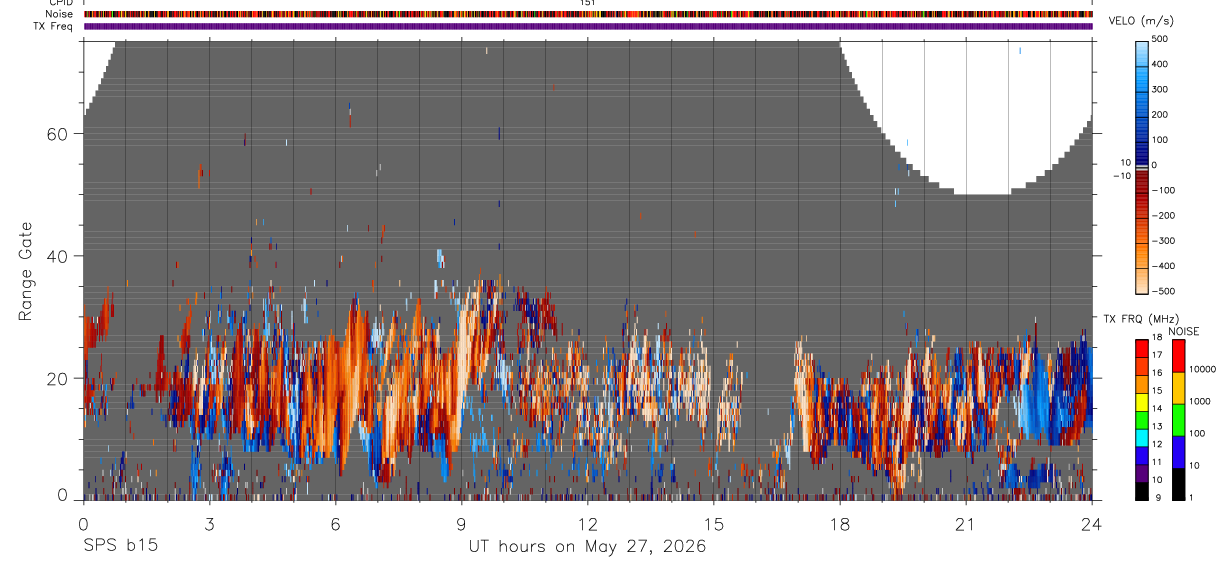Select the blue segment of NOISE legend
1228x567 pixels.
1178,452
